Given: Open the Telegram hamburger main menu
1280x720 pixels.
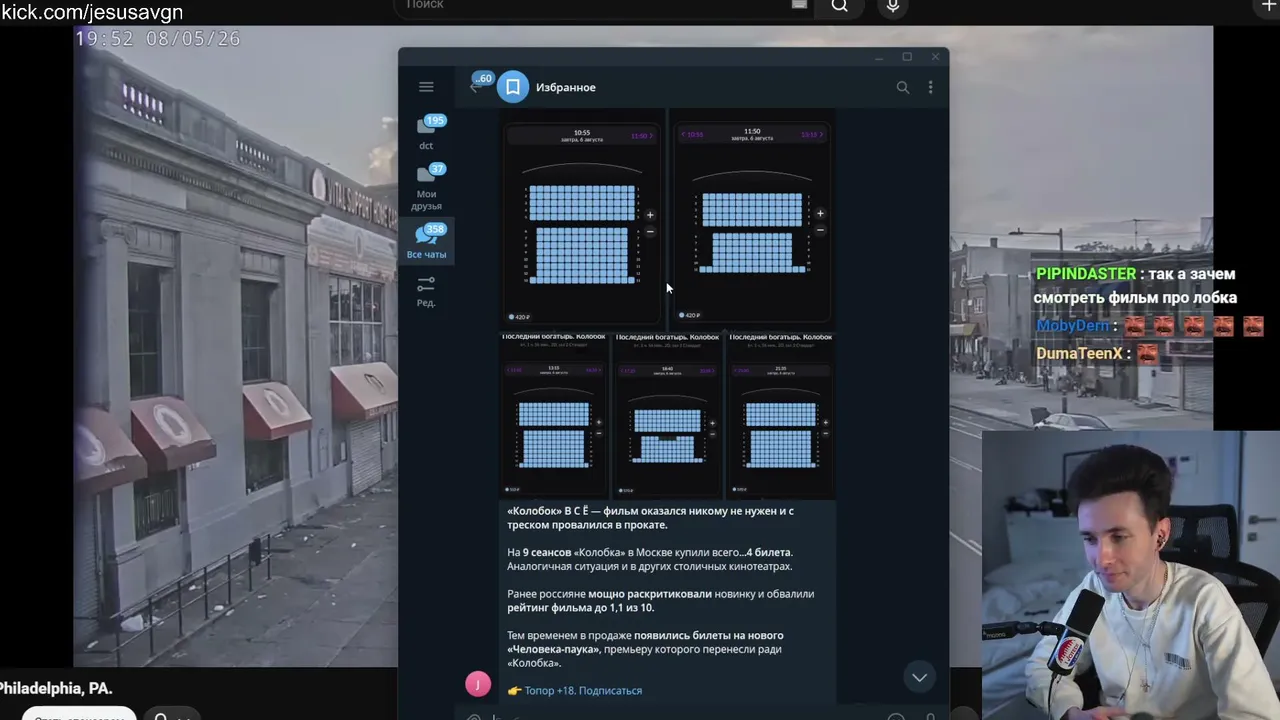Looking at the screenshot, I should [426, 87].
